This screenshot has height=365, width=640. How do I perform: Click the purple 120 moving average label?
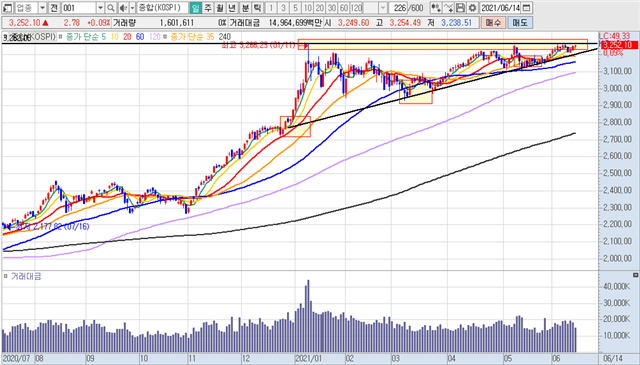(155, 37)
